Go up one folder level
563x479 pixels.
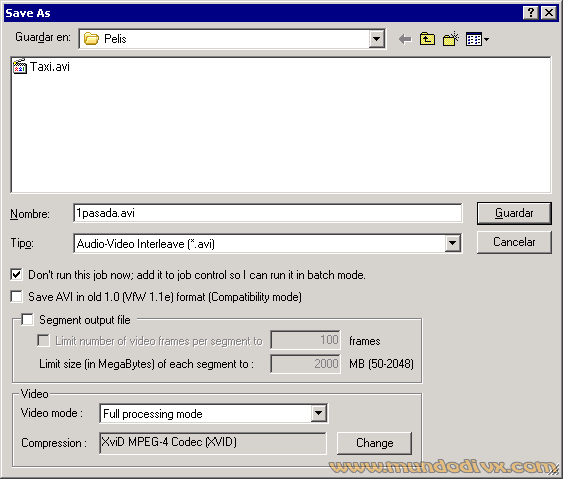427,39
